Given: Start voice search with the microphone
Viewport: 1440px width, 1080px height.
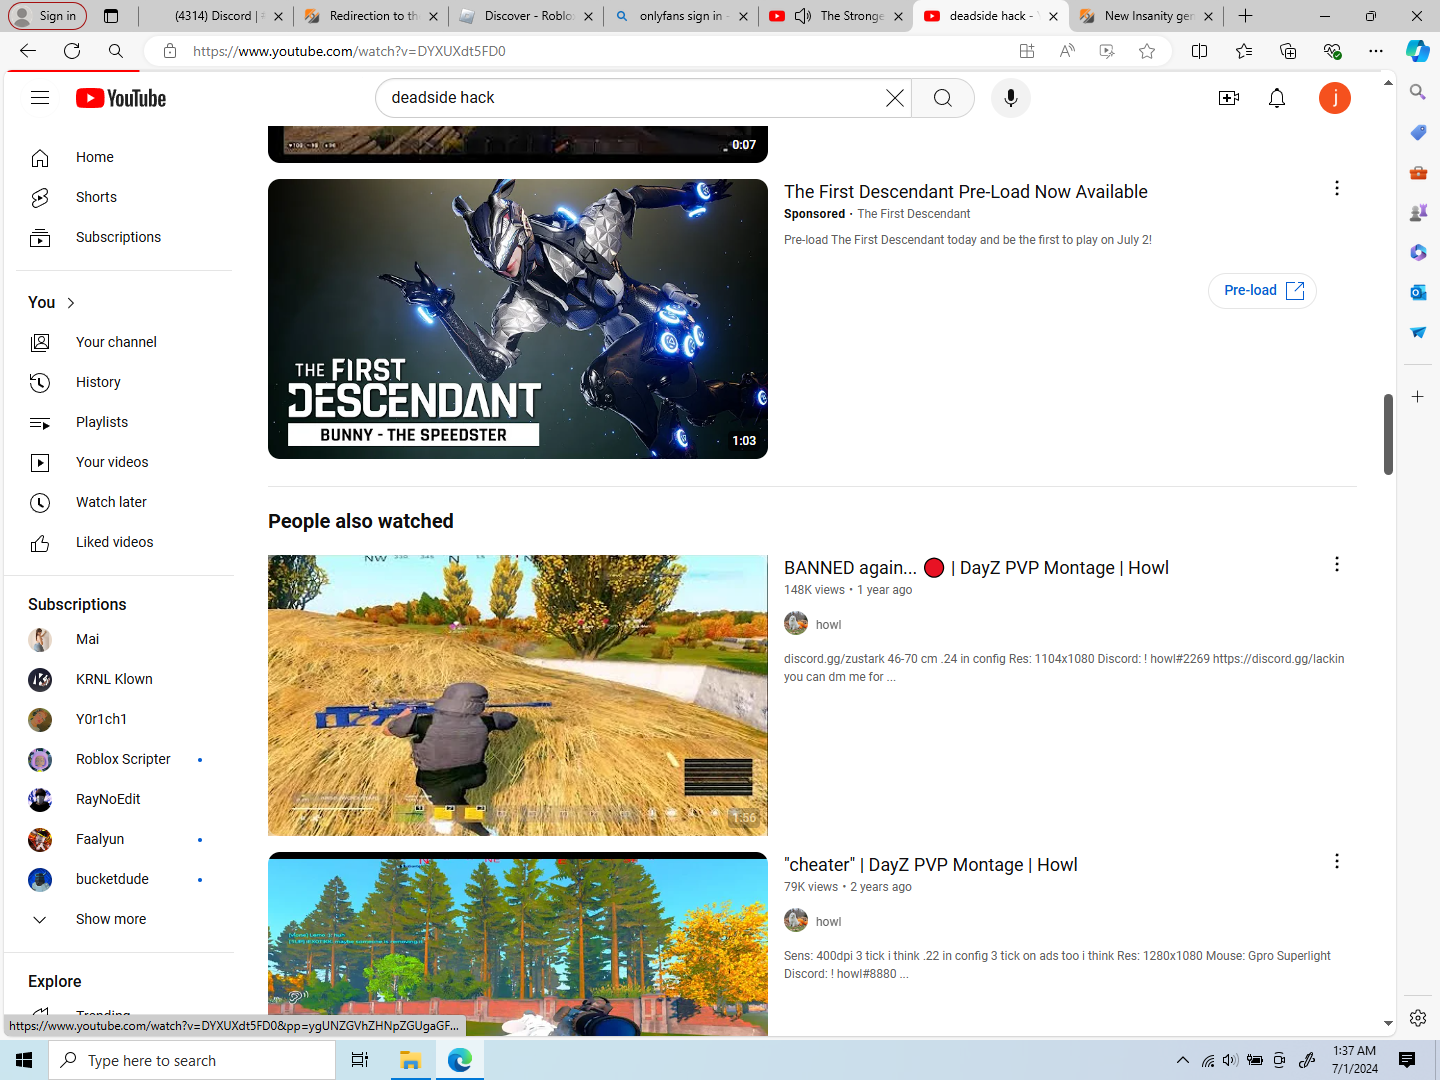Looking at the screenshot, I should pyautogui.click(x=1011, y=98).
